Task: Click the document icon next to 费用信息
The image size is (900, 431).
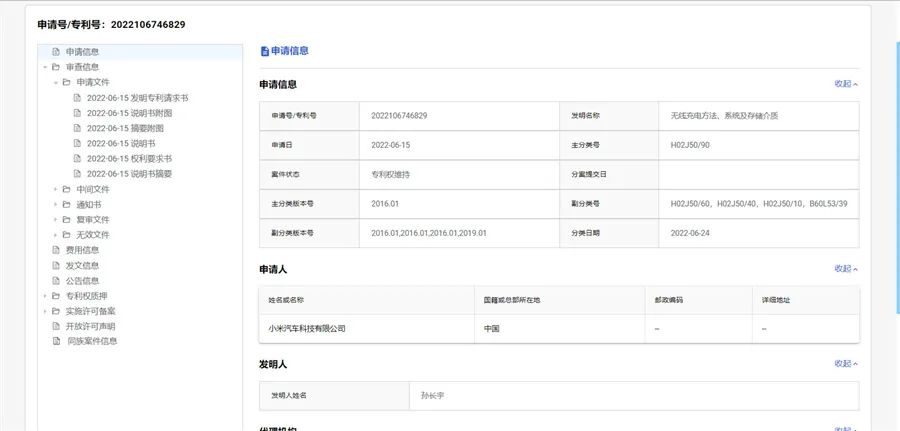Action: click(56, 250)
